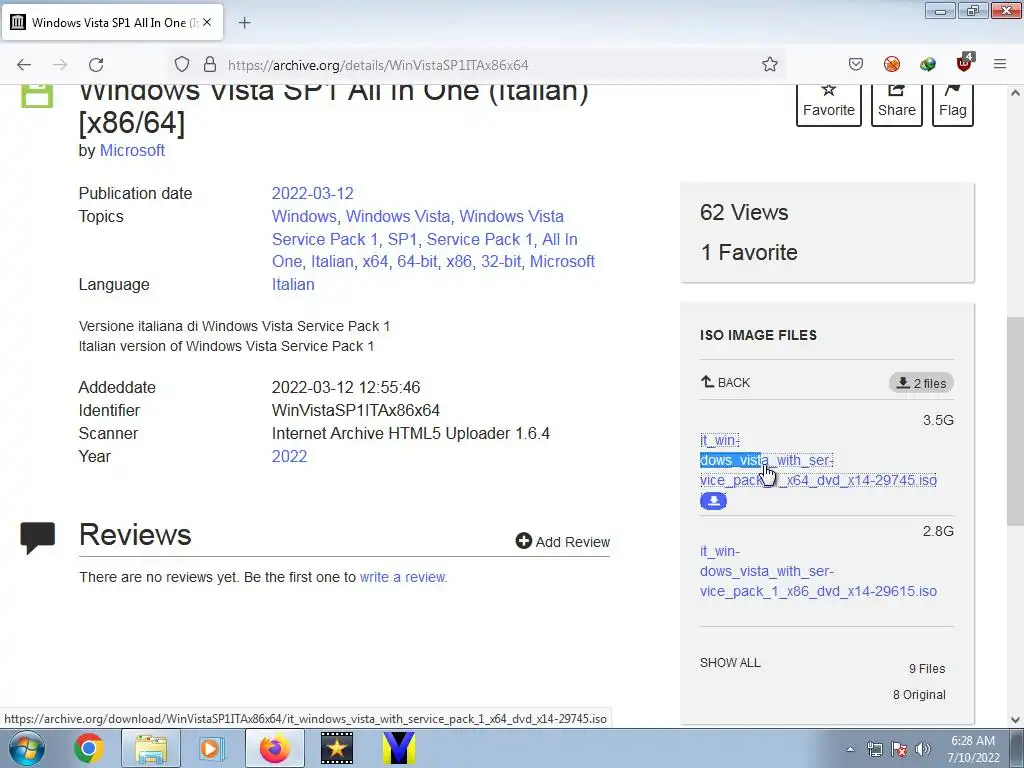Screen dimensions: 1024x768
Task: Open the Microsoft author link
Action: click(x=132, y=150)
